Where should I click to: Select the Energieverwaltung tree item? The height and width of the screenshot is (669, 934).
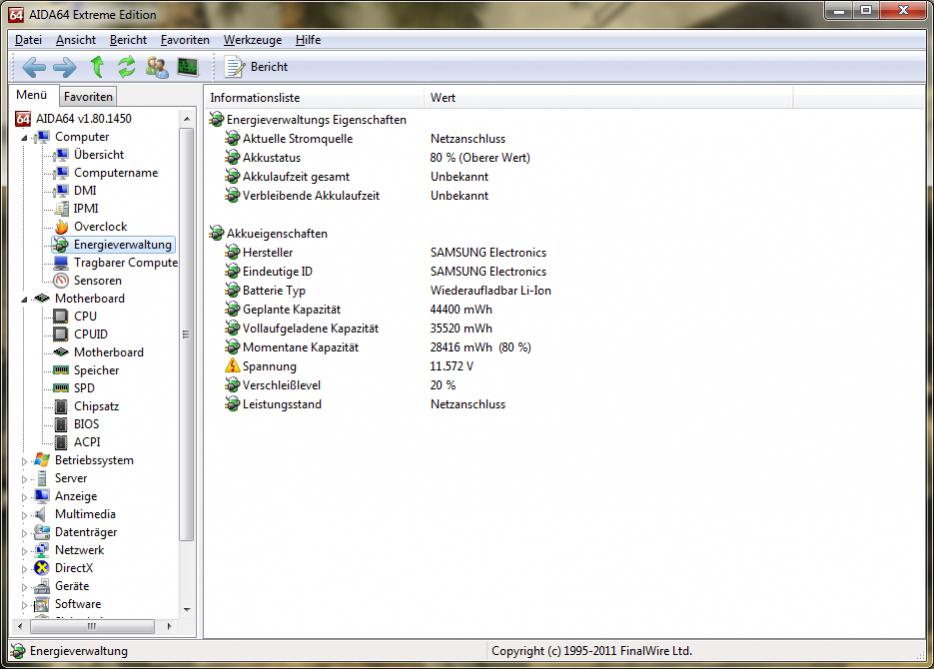click(x=122, y=244)
